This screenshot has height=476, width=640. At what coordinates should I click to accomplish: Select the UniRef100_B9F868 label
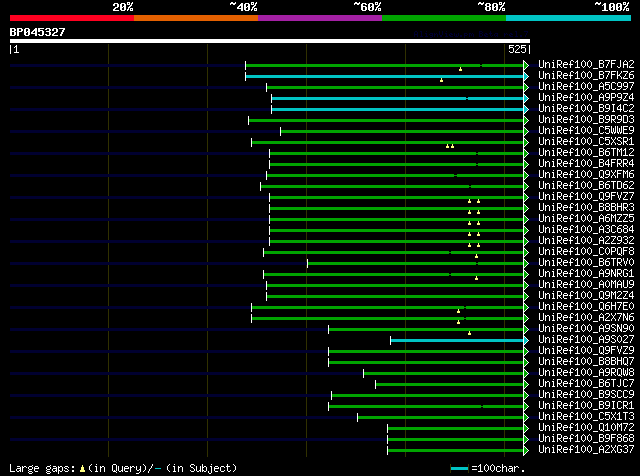point(586,439)
